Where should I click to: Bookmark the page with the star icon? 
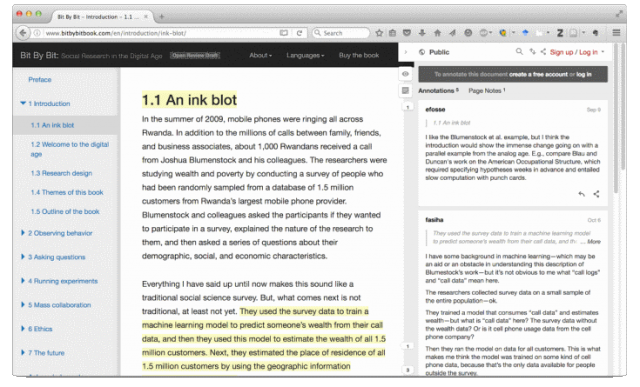379,33
